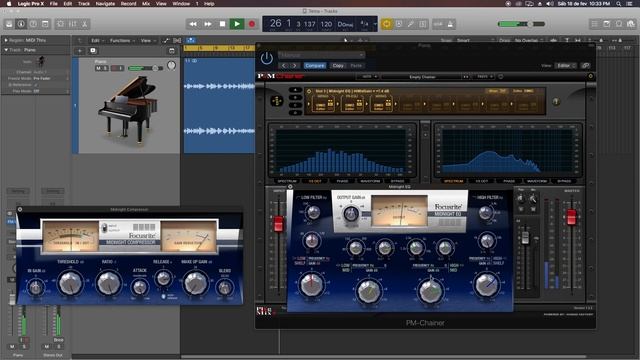This screenshot has height=360, width=640.
Task: Open the tracks View menu
Action: point(147,40)
